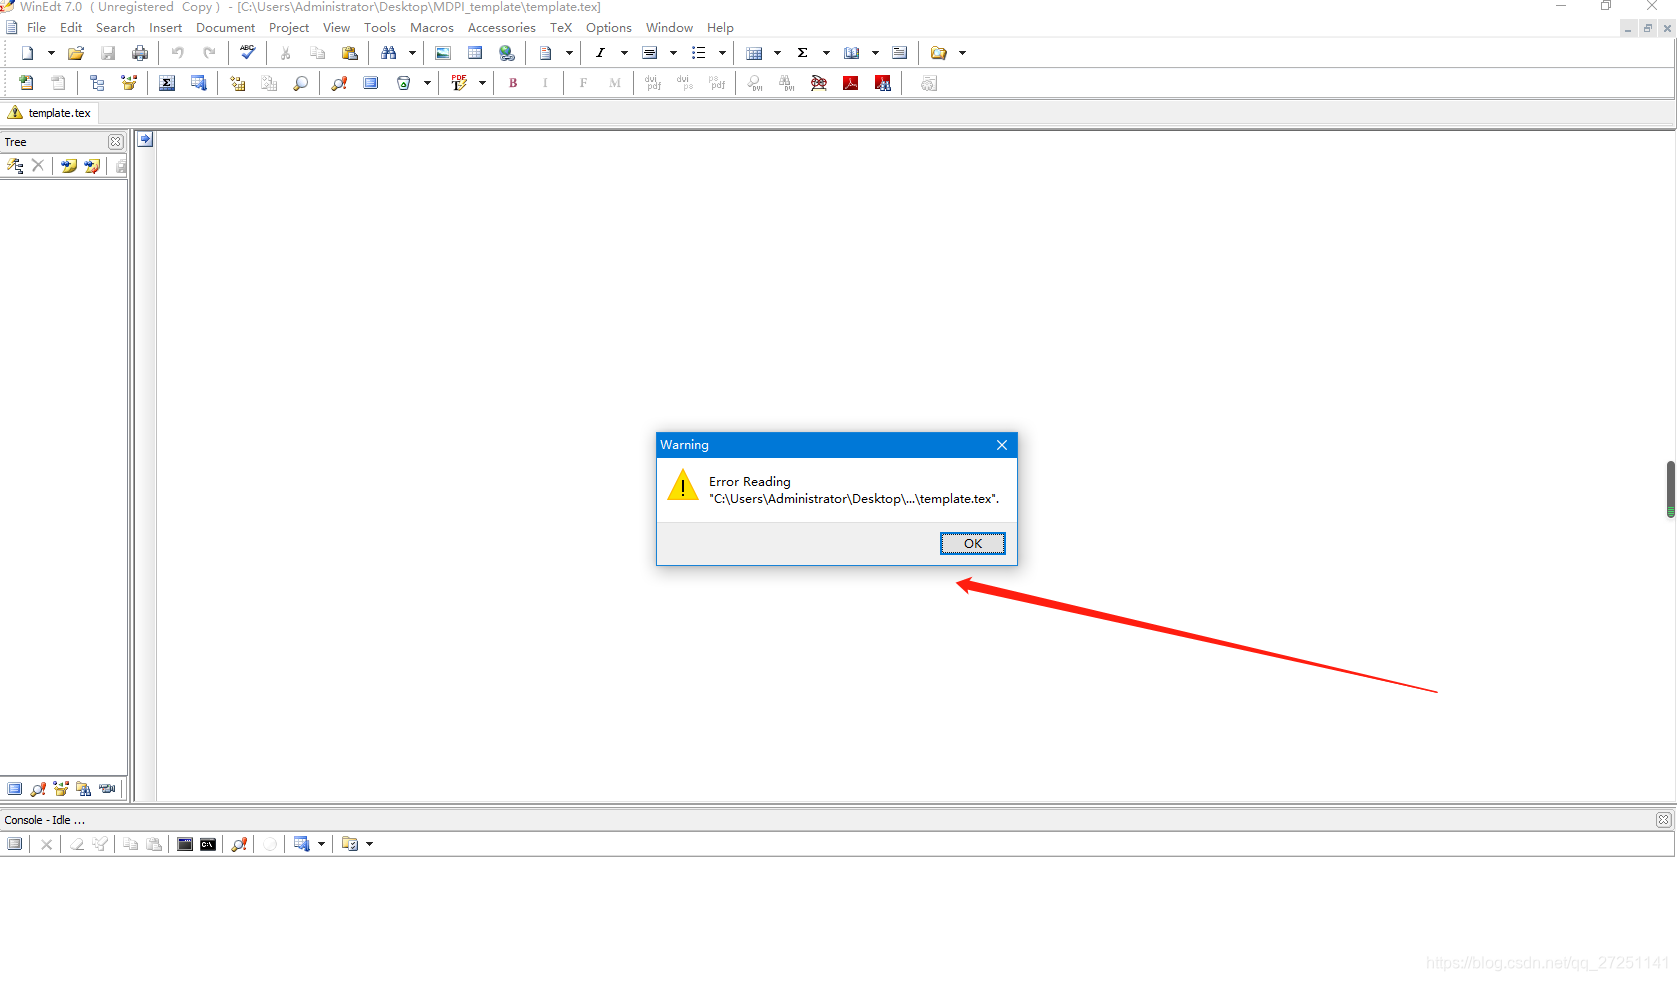Expand the recycle icon dropdown arrow
Screen dimensions: 1677x981
427,83
